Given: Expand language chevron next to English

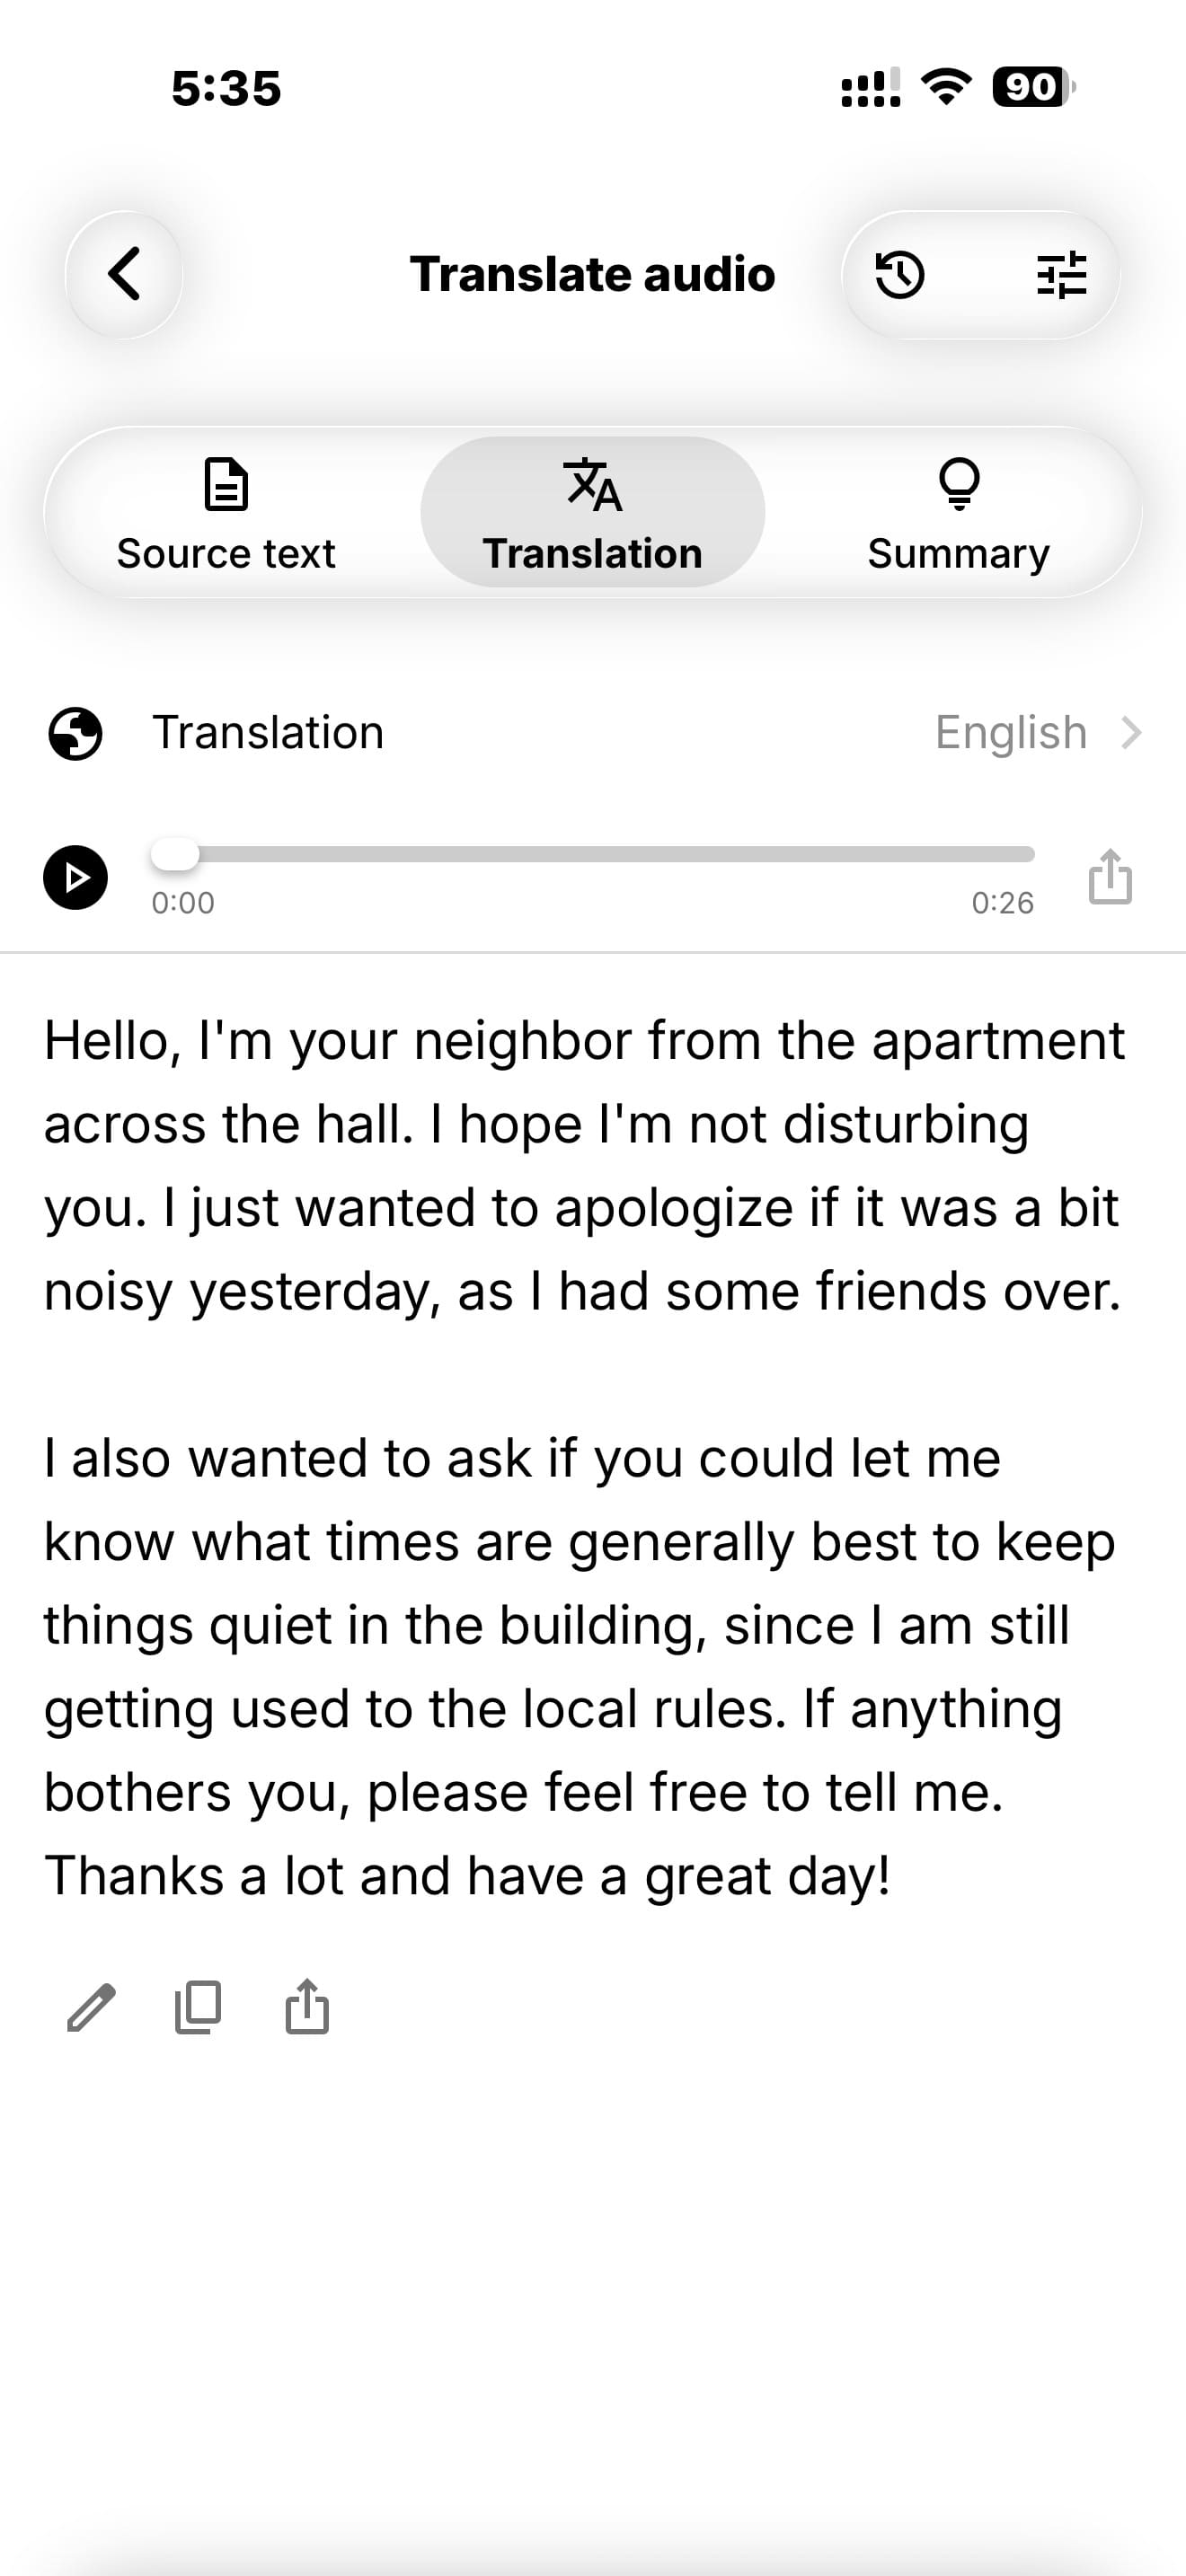Looking at the screenshot, I should (1131, 733).
